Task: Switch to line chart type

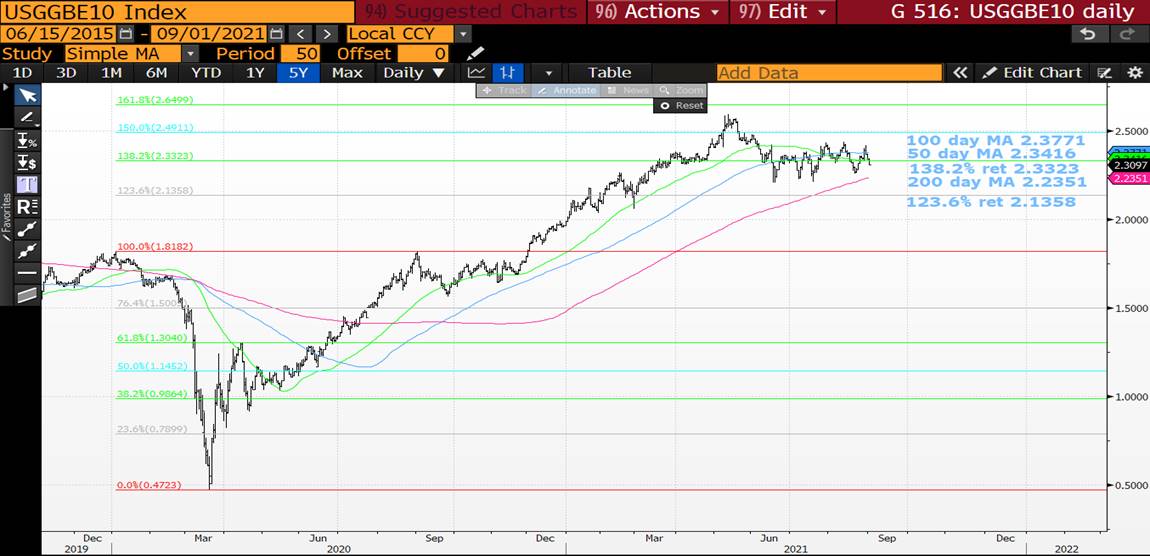Action: coord(477,73)
